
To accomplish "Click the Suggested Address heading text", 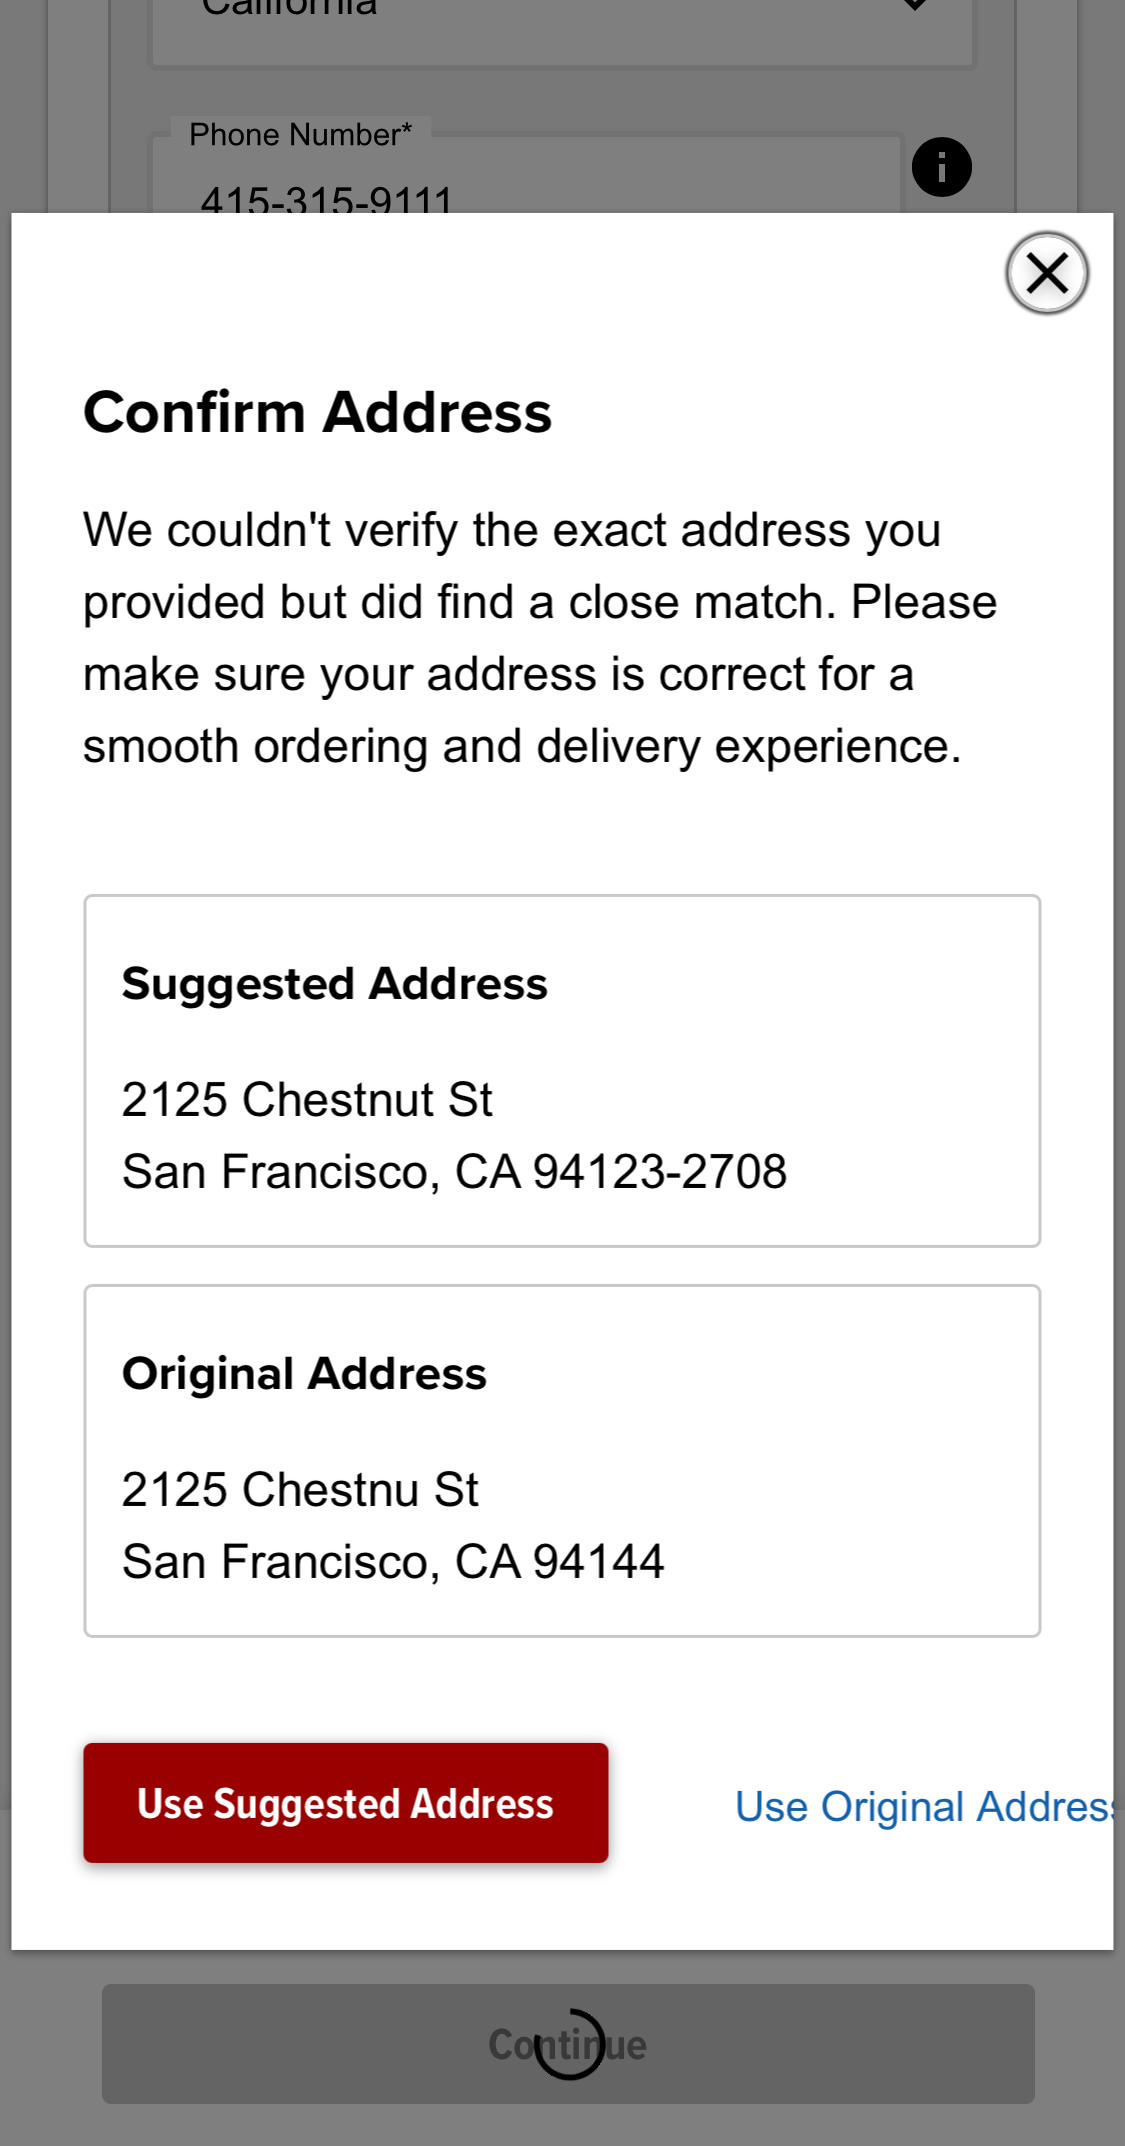I will coord(334,984).
